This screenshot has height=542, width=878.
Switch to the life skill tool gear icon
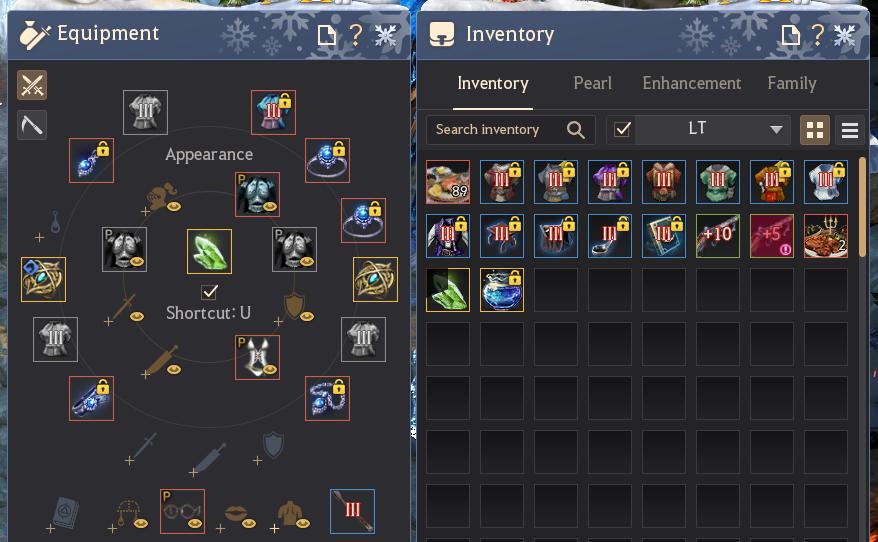pyautogui.click(x=32, y=125)
